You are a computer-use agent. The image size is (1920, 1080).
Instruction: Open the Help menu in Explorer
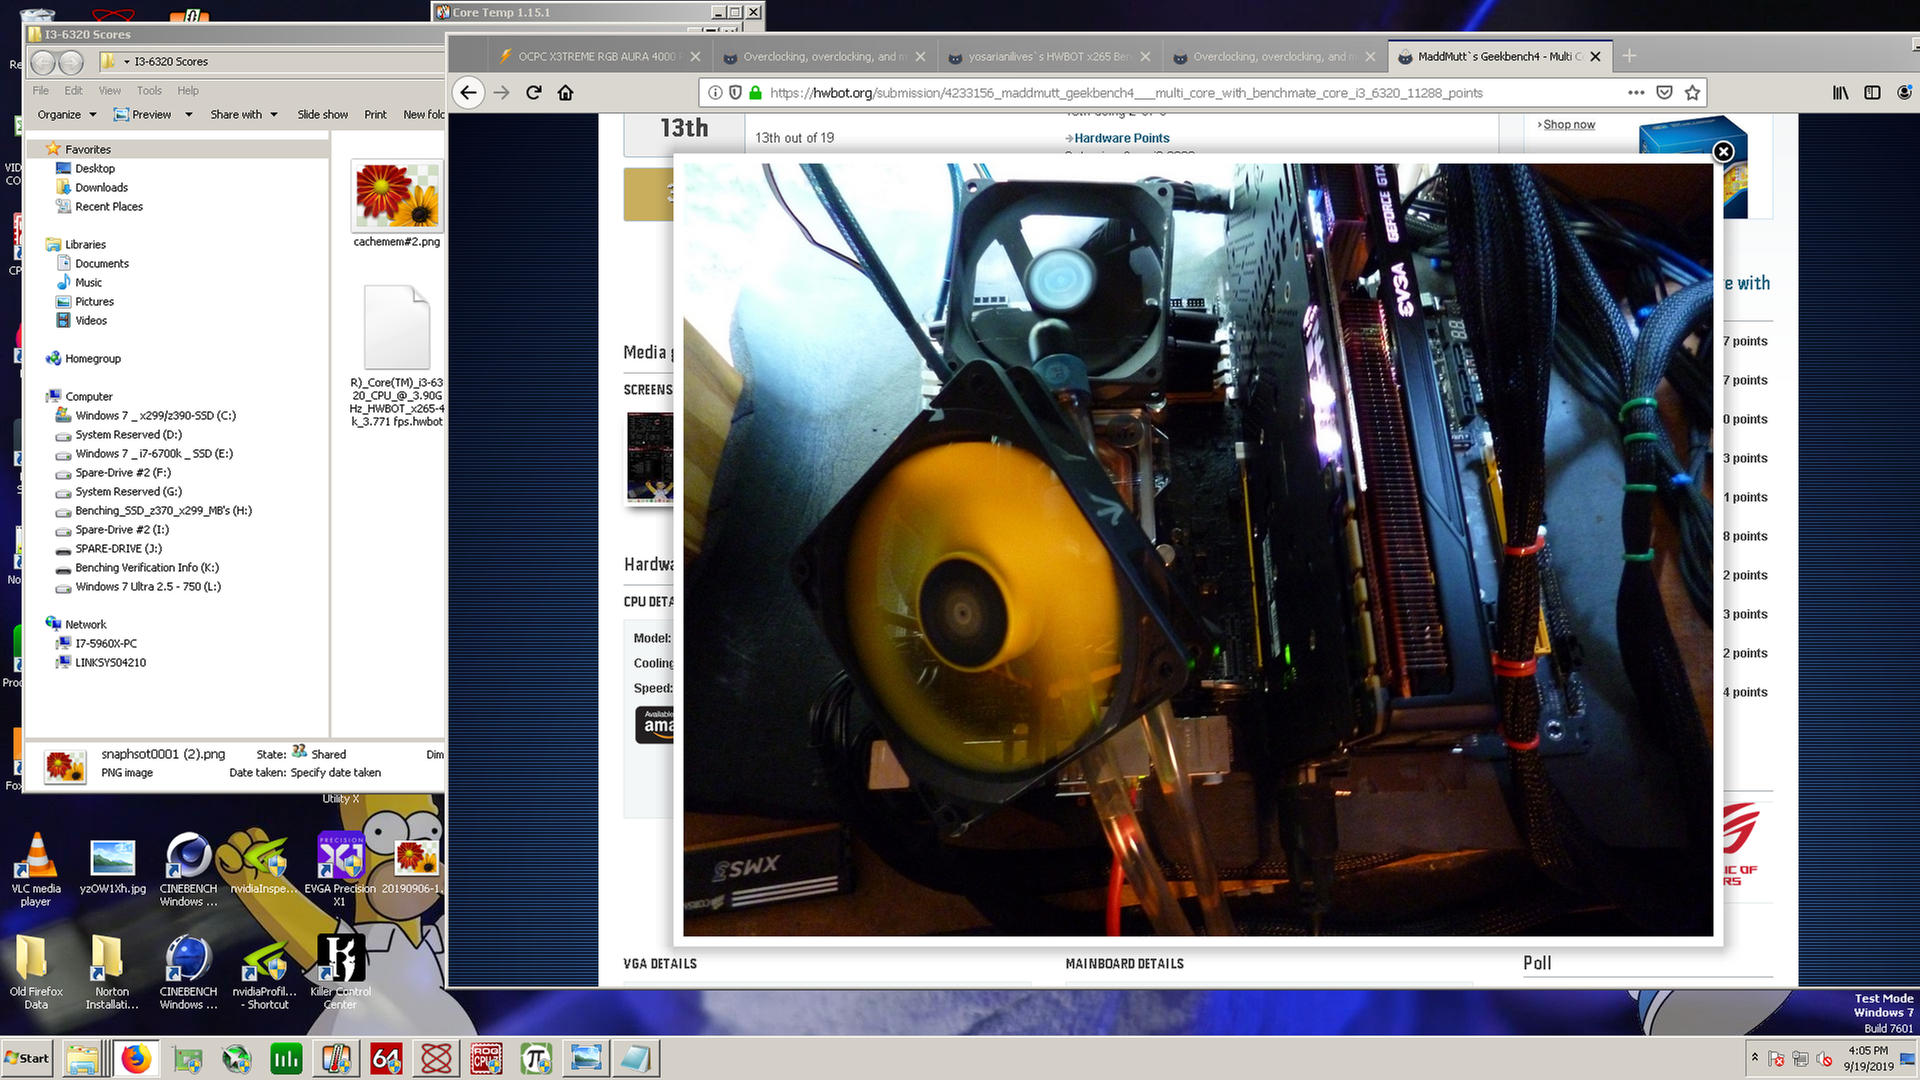pyautogui.click(x=188, y=90)
